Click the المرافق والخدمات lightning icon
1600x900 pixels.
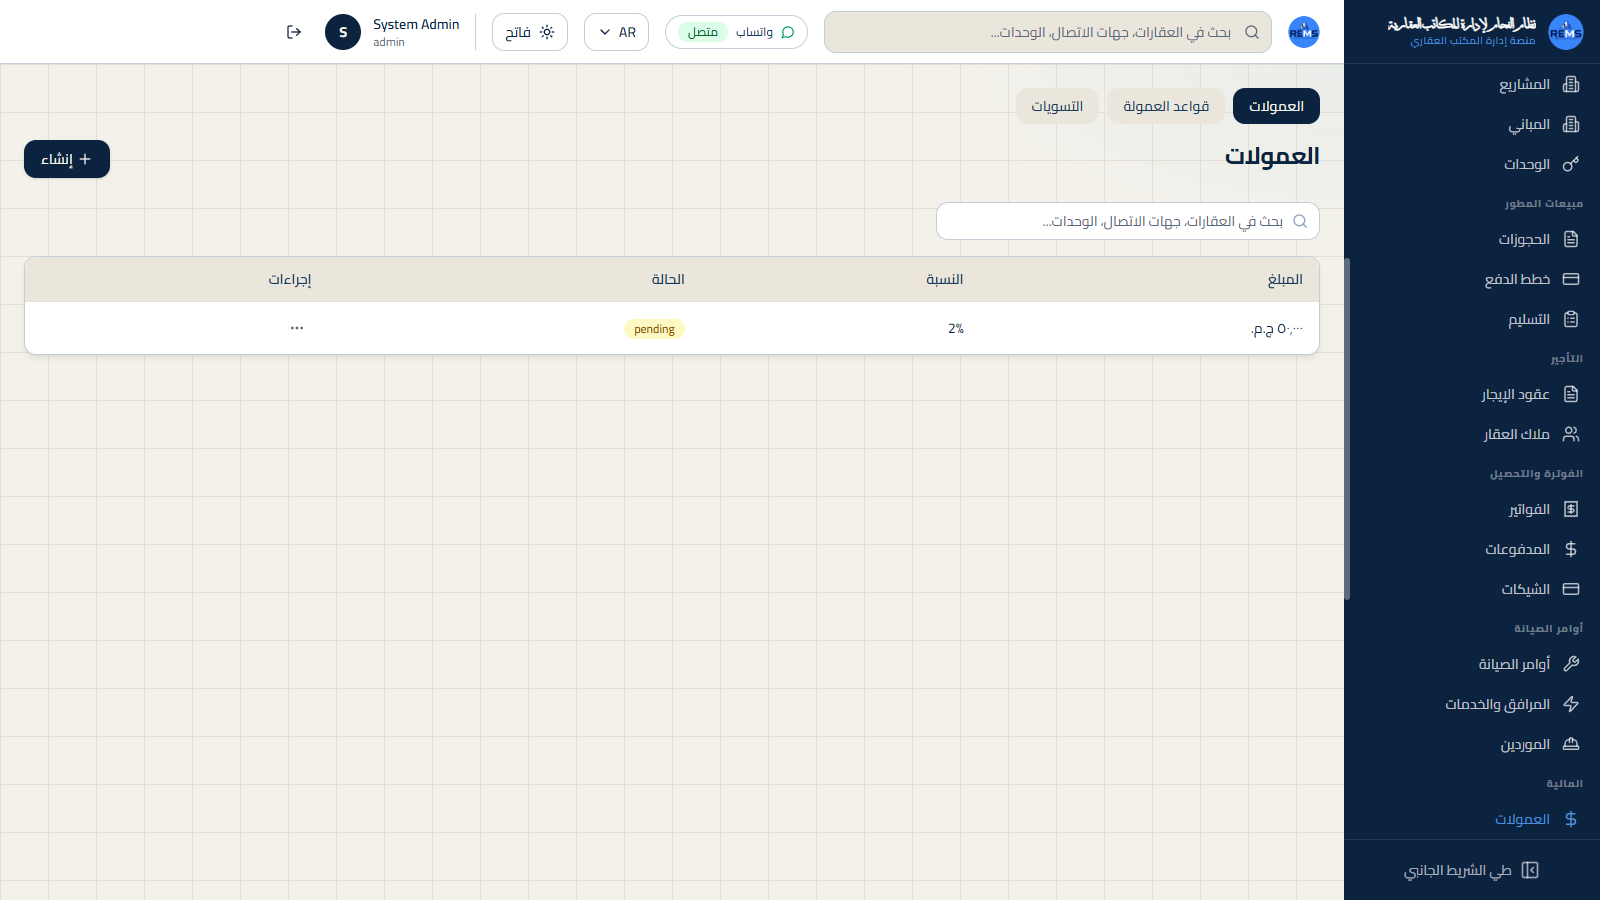click(x=1571, y=704)
